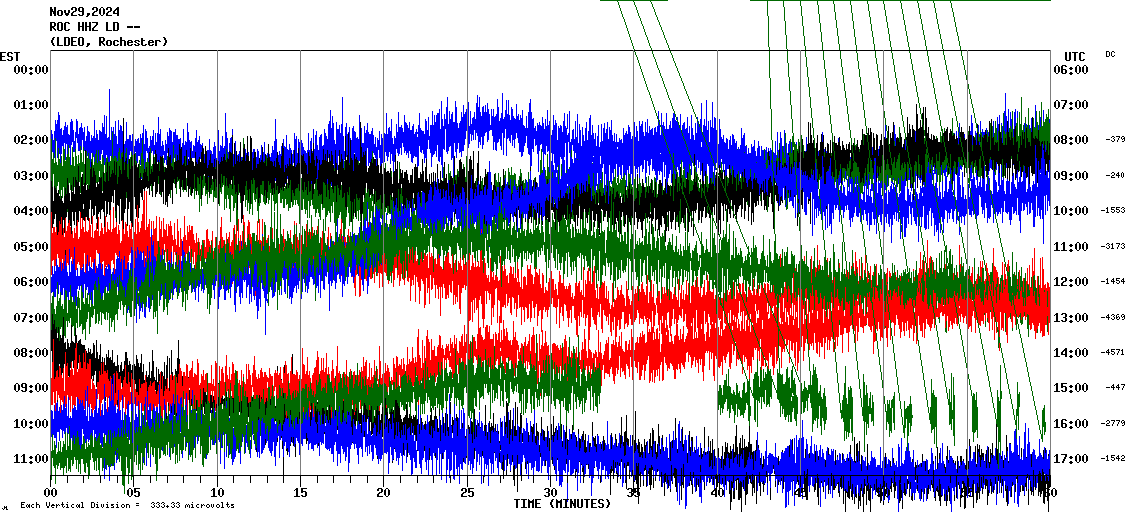Select the -4571 DC offset value

point(1113,352)
